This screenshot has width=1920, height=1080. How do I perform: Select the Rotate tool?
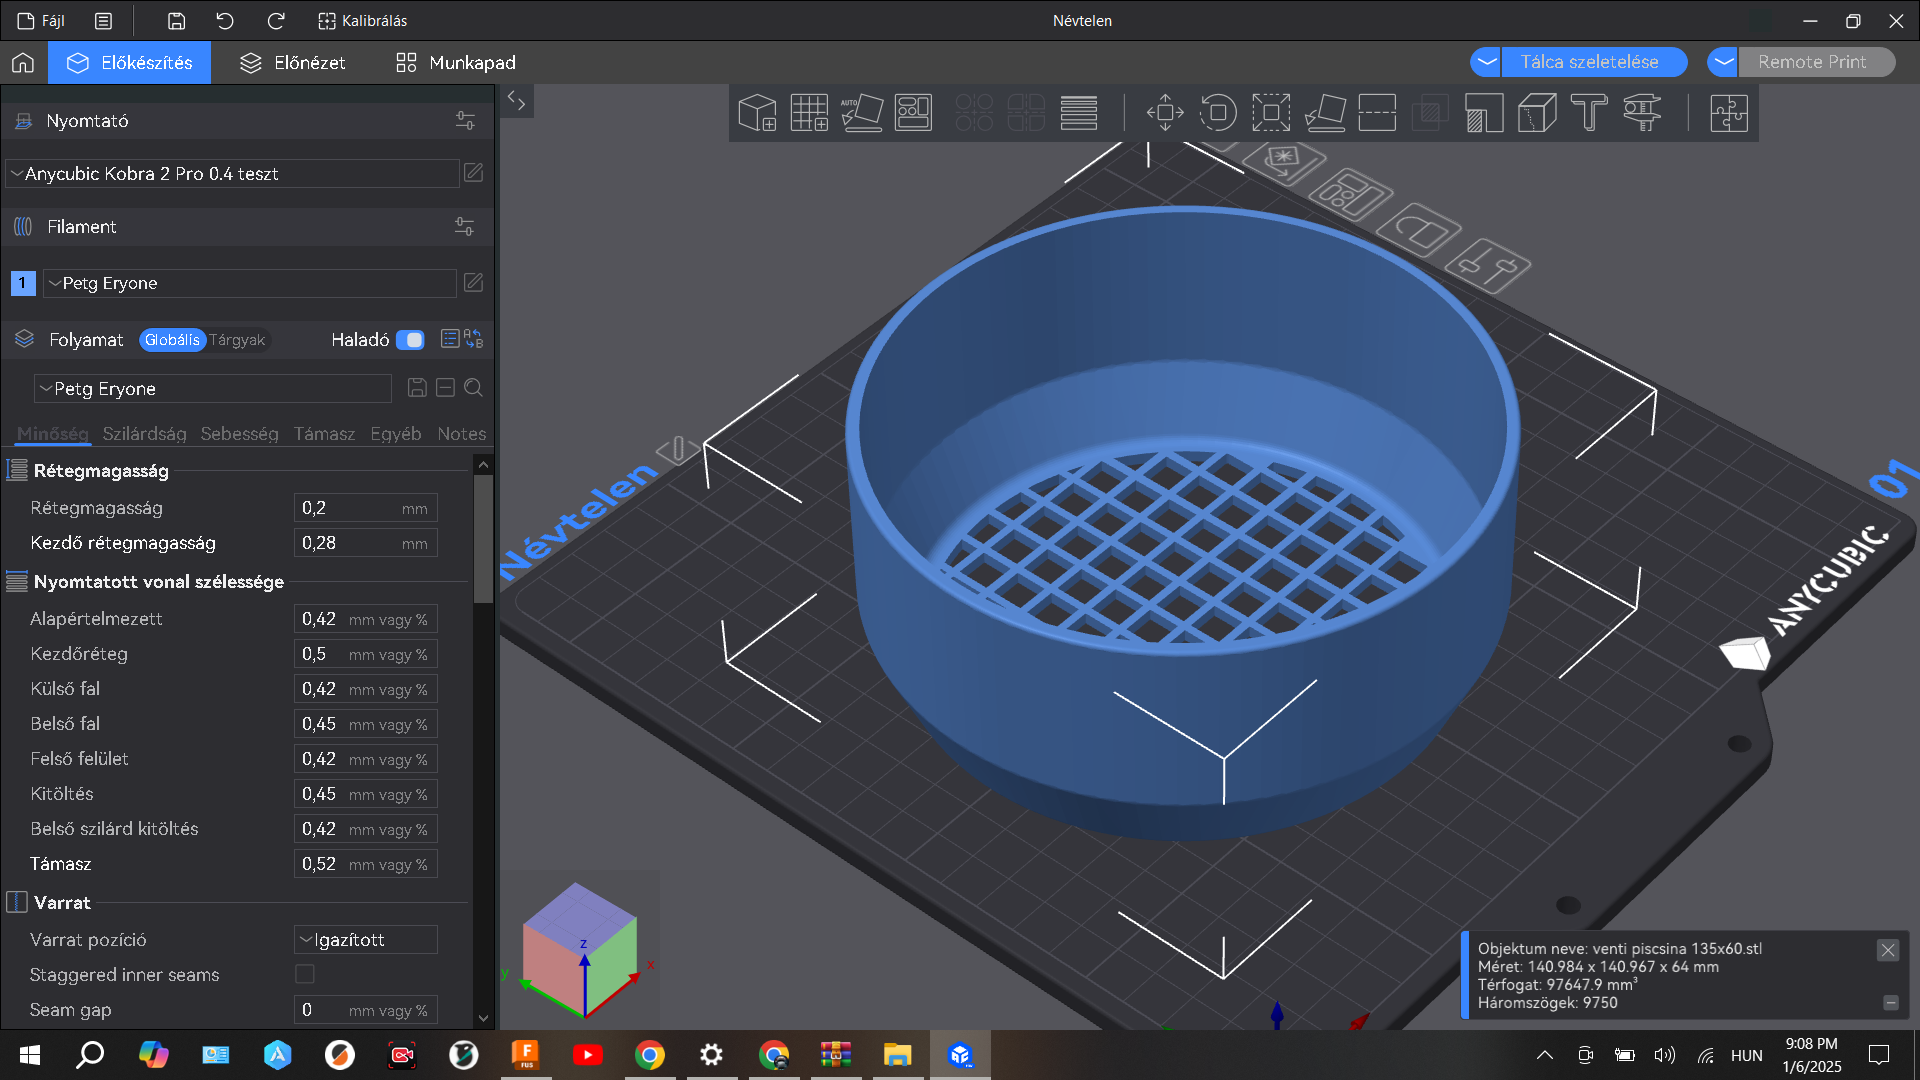[x=1218, y=113]
